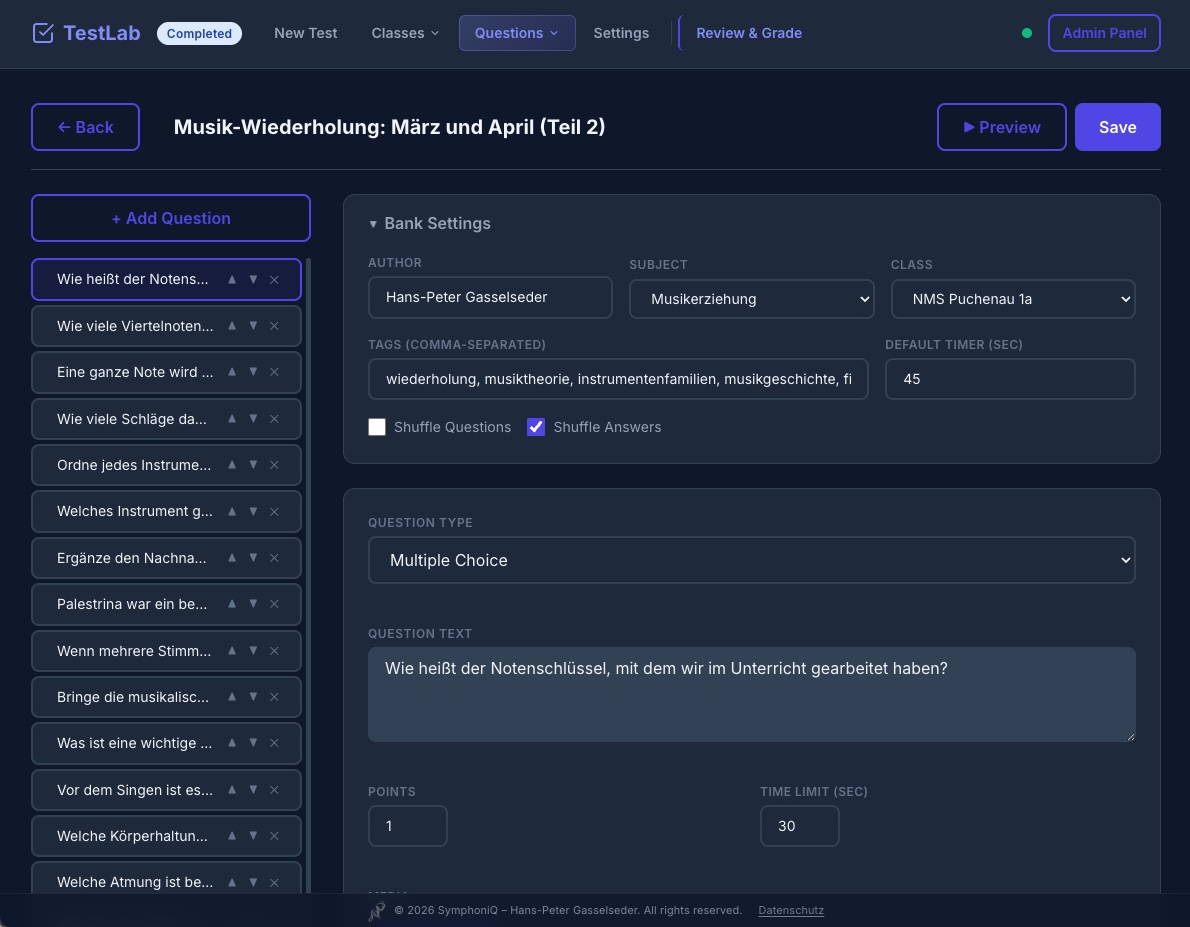Move 'Was ist eine wichtige...' up

tap(232, 743)
